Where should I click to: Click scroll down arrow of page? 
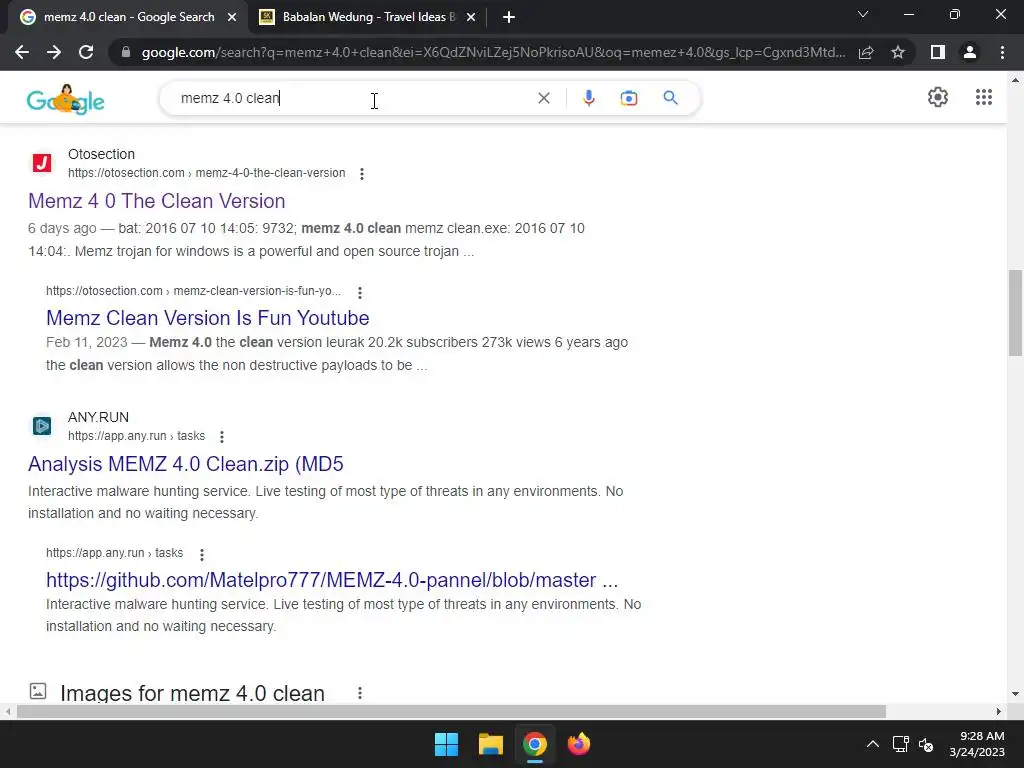coord(1015,694)
